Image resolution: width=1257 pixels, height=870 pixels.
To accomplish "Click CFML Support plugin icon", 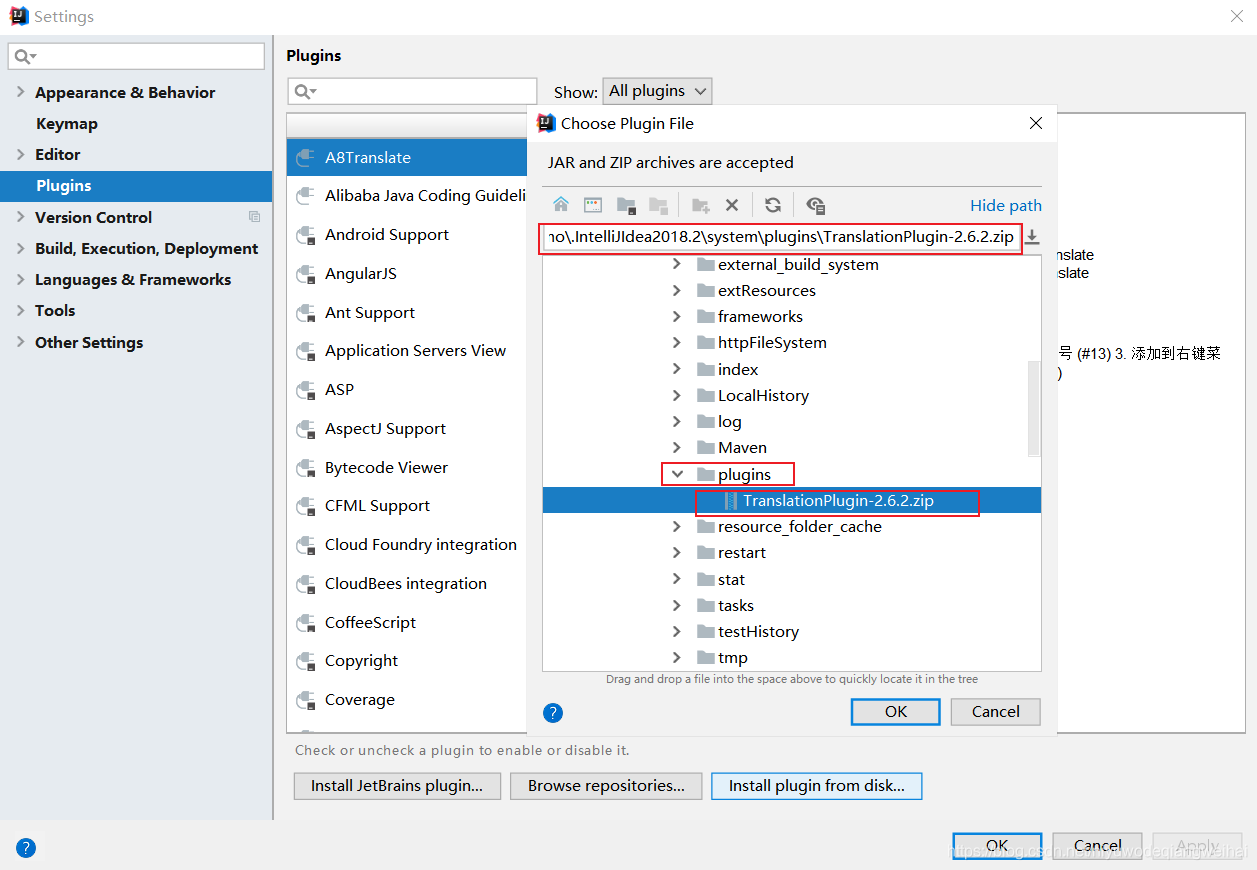I will (306, 506).
